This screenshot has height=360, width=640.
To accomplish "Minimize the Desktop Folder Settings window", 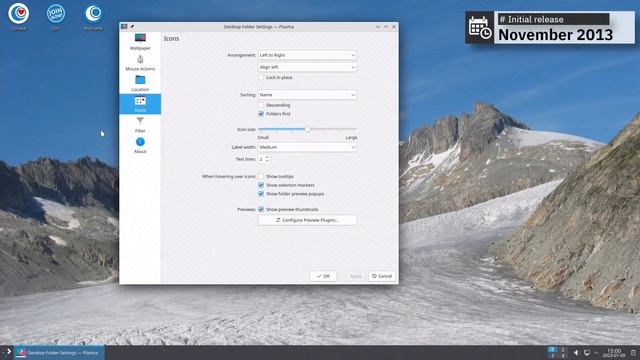I will (378, 27).
